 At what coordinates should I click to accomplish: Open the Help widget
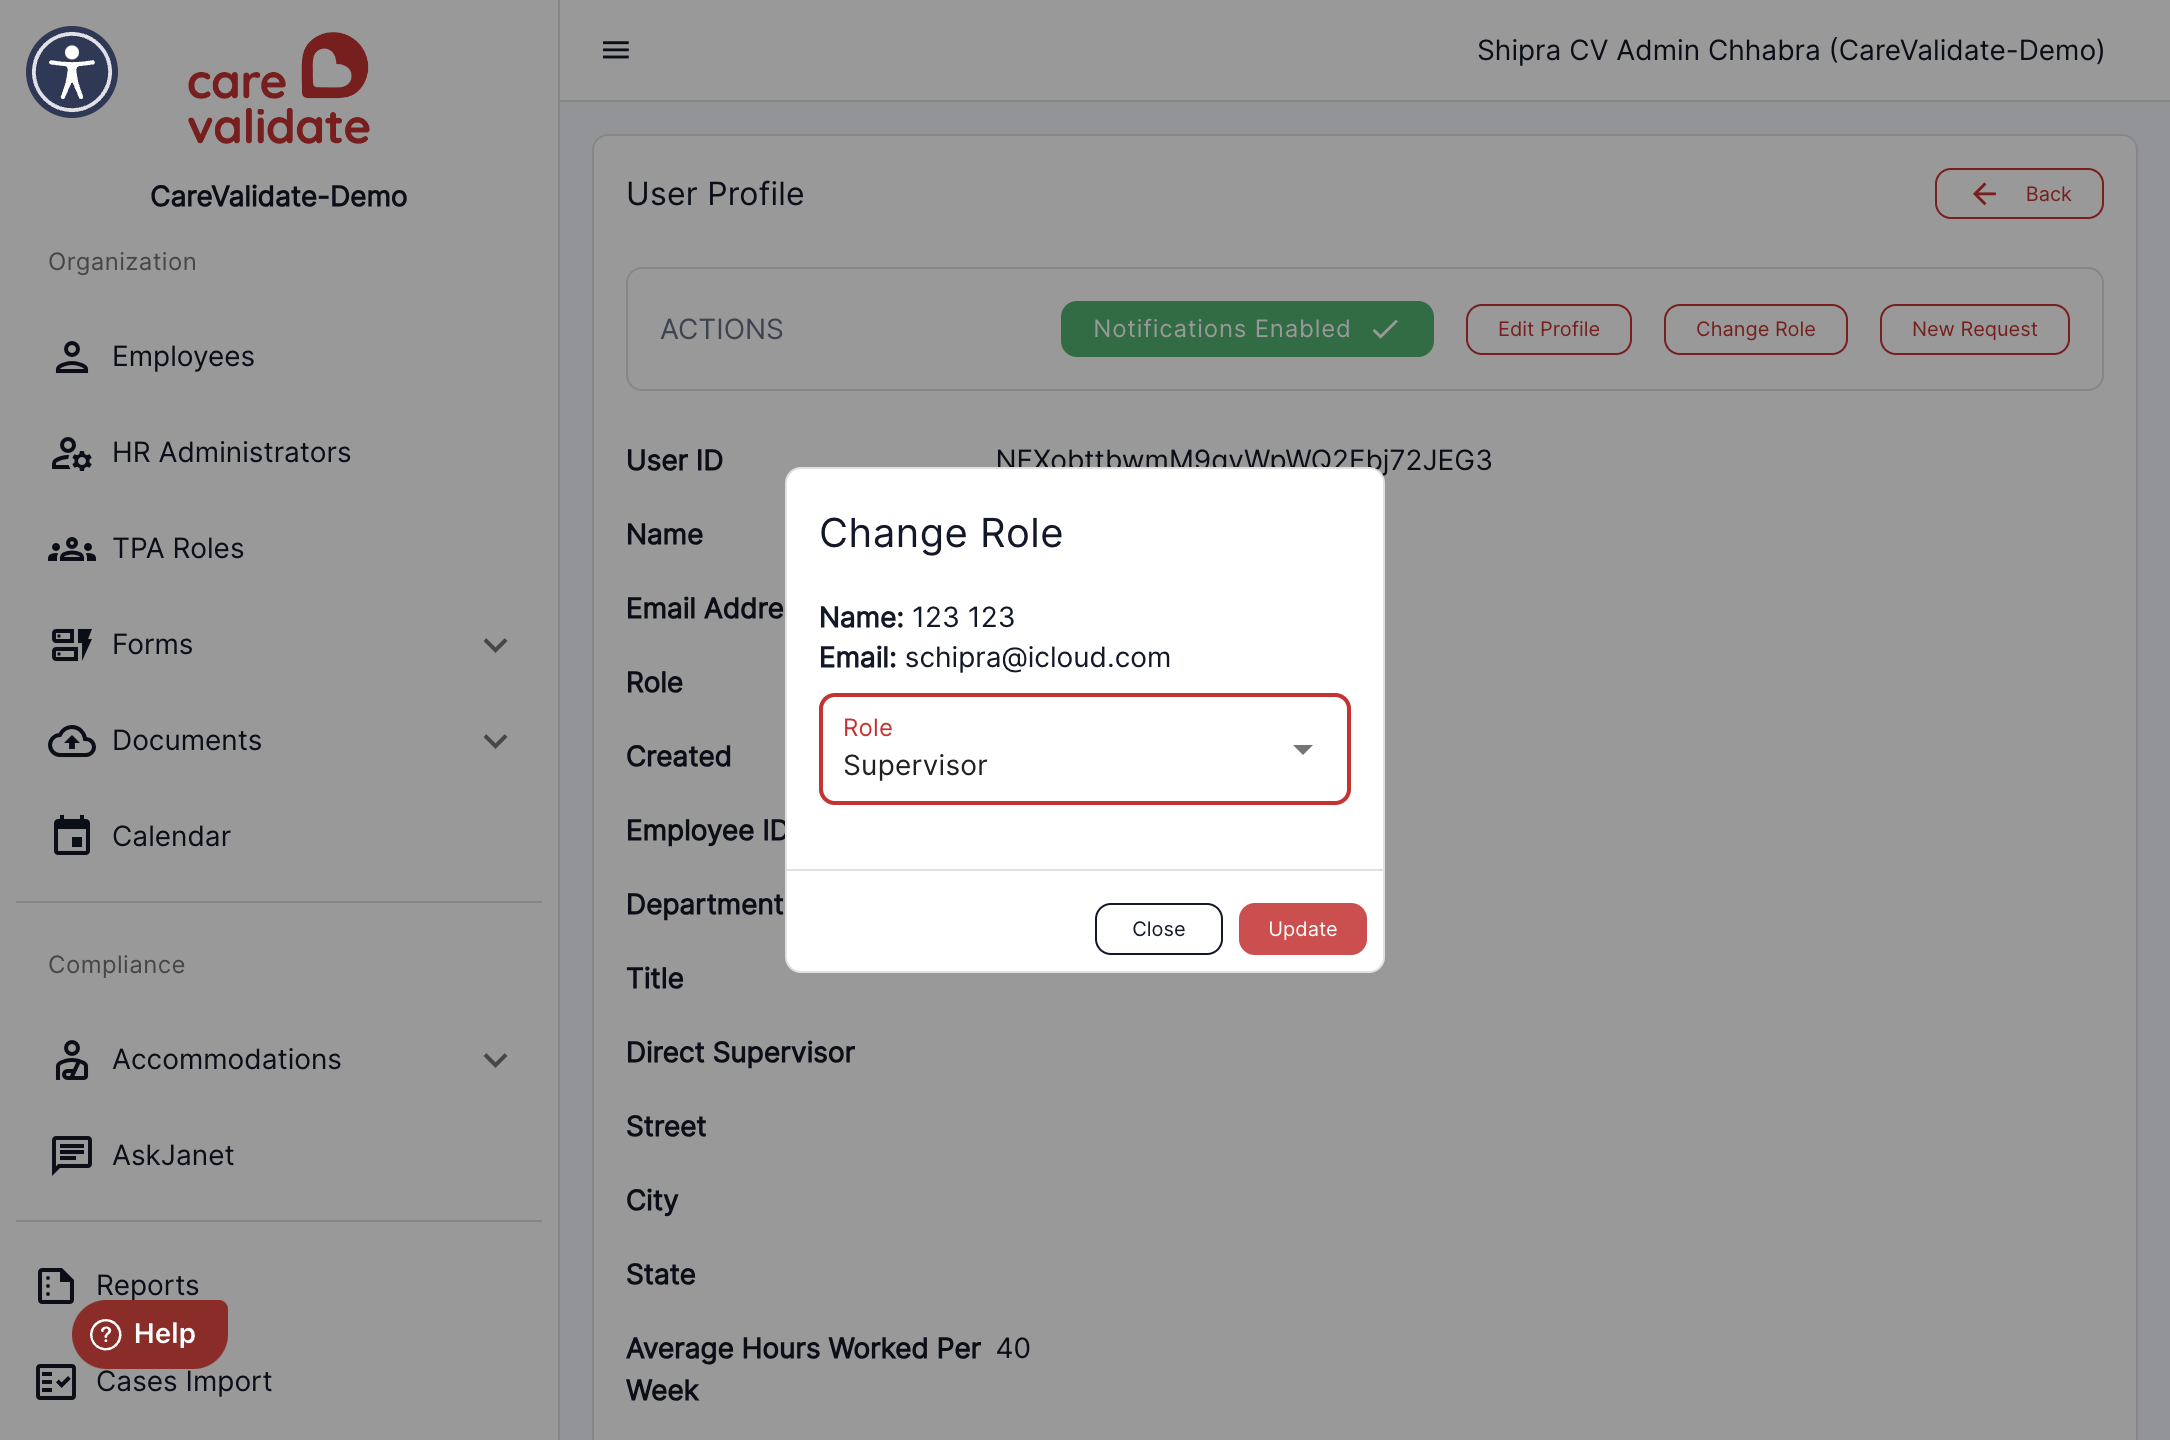click(x=150, y=1334)
